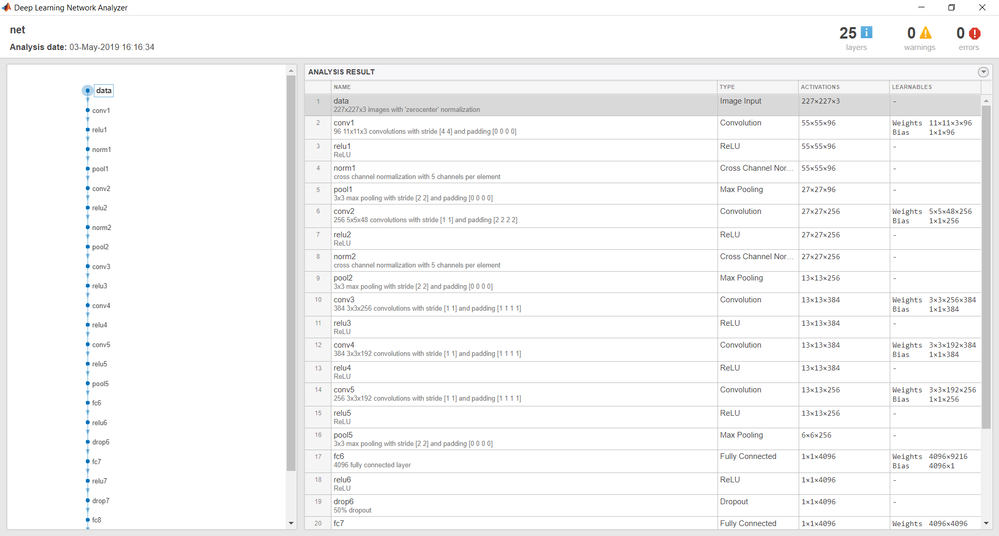The image size is (999, 536).
Task: Click the blue layers info icon
Action: tap(866, 33)
